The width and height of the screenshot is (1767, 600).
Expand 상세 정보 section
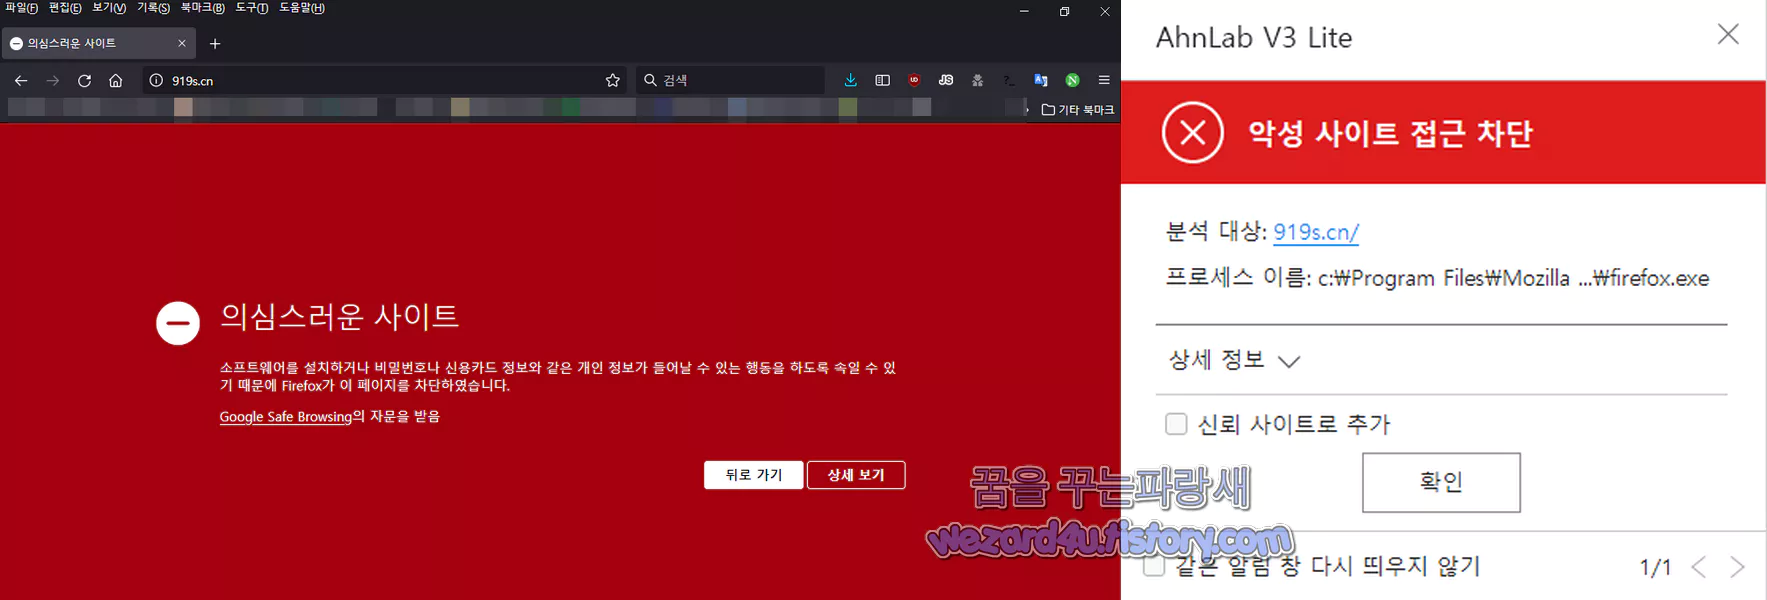pos(1234,360)
